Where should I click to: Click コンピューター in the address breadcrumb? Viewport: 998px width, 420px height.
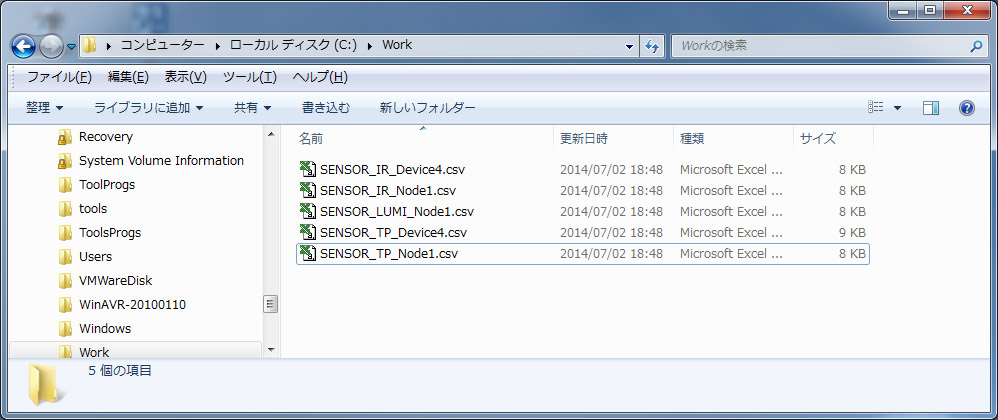pyautogui.click(x=163, y=45)
